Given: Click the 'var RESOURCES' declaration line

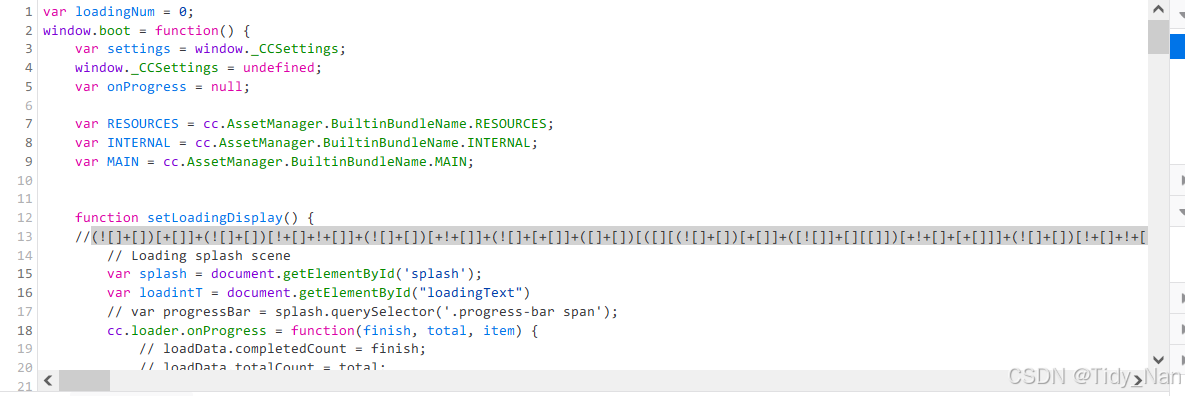Looking at the screenshot, I should pos(314,124).
